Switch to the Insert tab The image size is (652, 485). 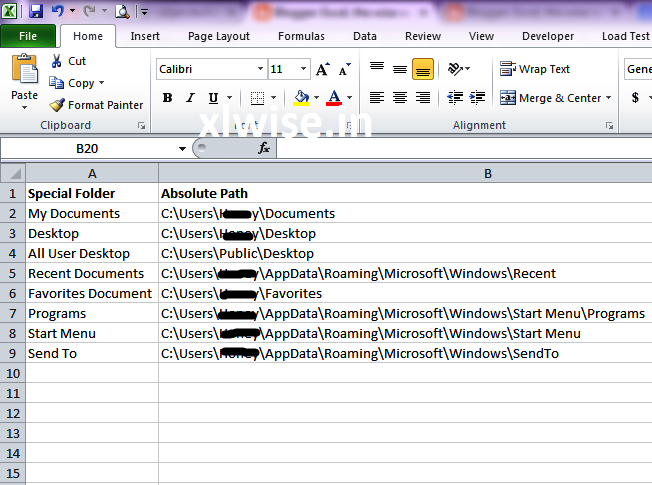pyautogui.click(x=145, y=36)
